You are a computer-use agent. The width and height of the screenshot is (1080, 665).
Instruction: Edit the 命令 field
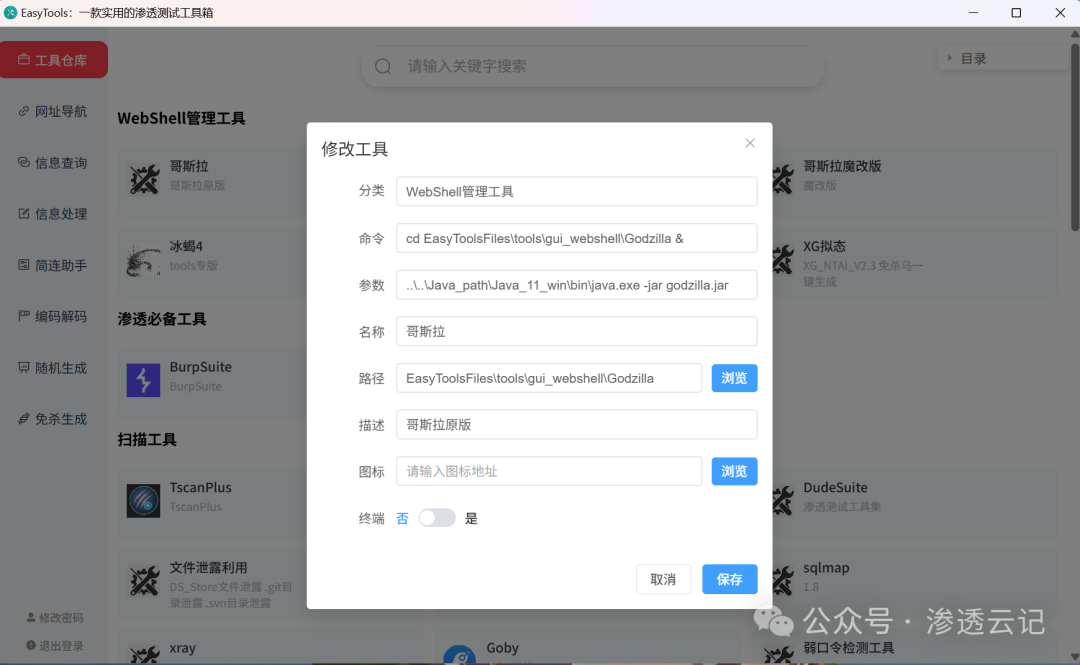(577, 238)
